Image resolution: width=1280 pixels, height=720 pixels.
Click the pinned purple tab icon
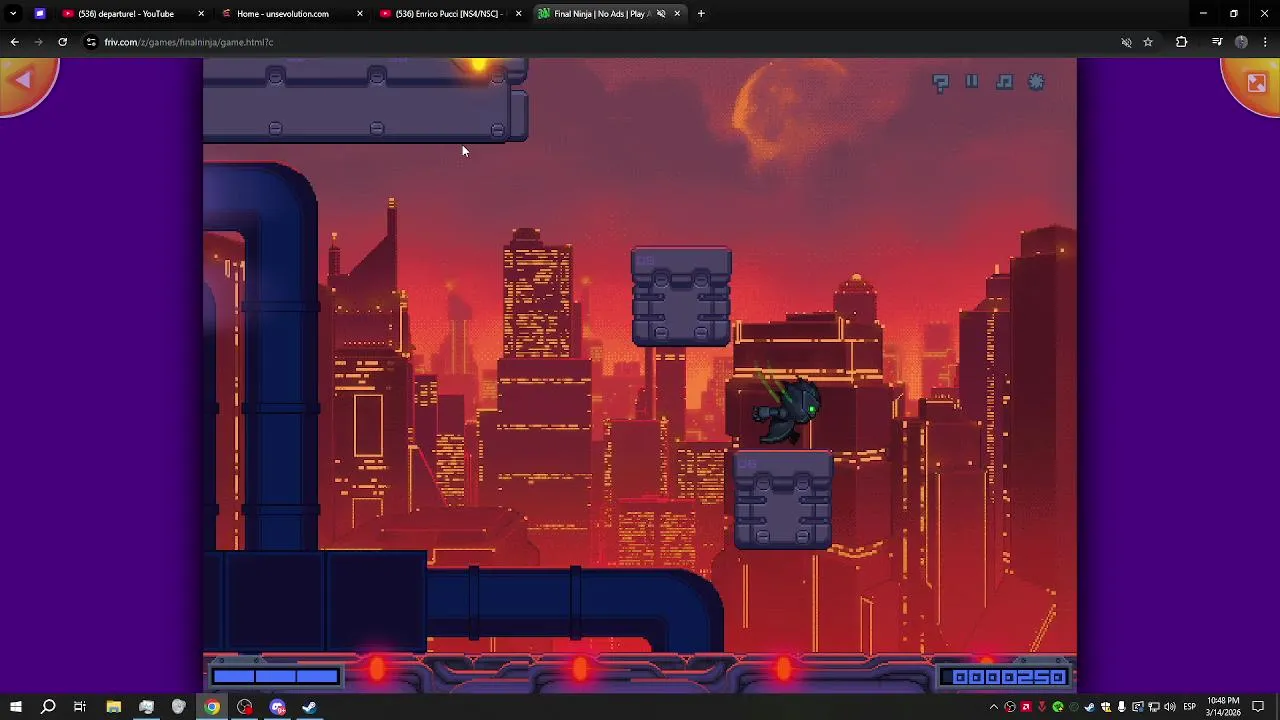coord(40,14)
